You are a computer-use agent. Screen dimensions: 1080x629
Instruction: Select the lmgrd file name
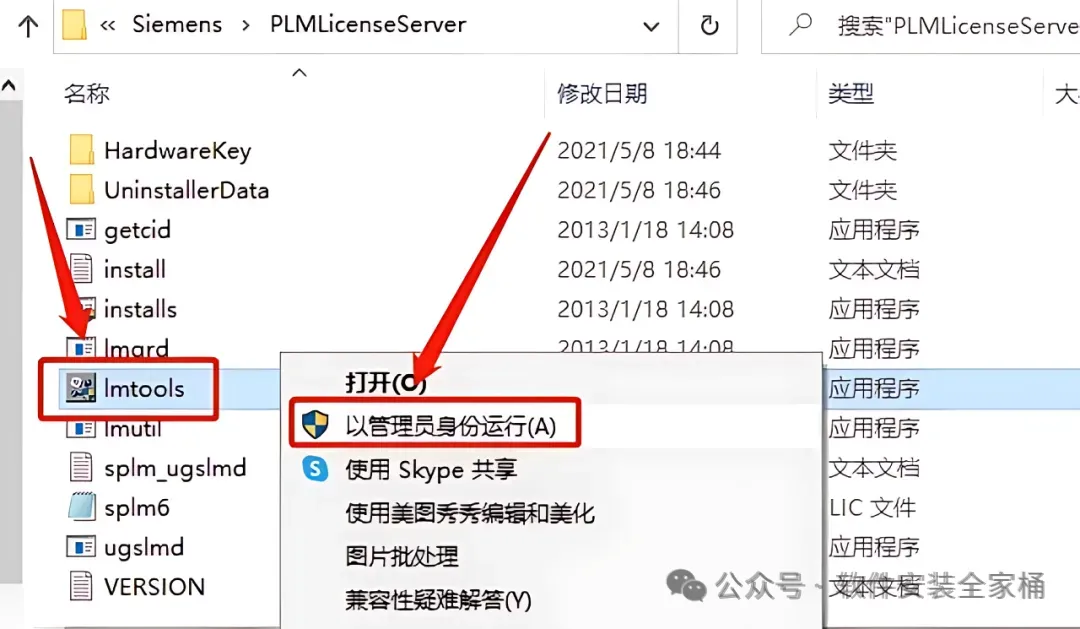[136, 349]
